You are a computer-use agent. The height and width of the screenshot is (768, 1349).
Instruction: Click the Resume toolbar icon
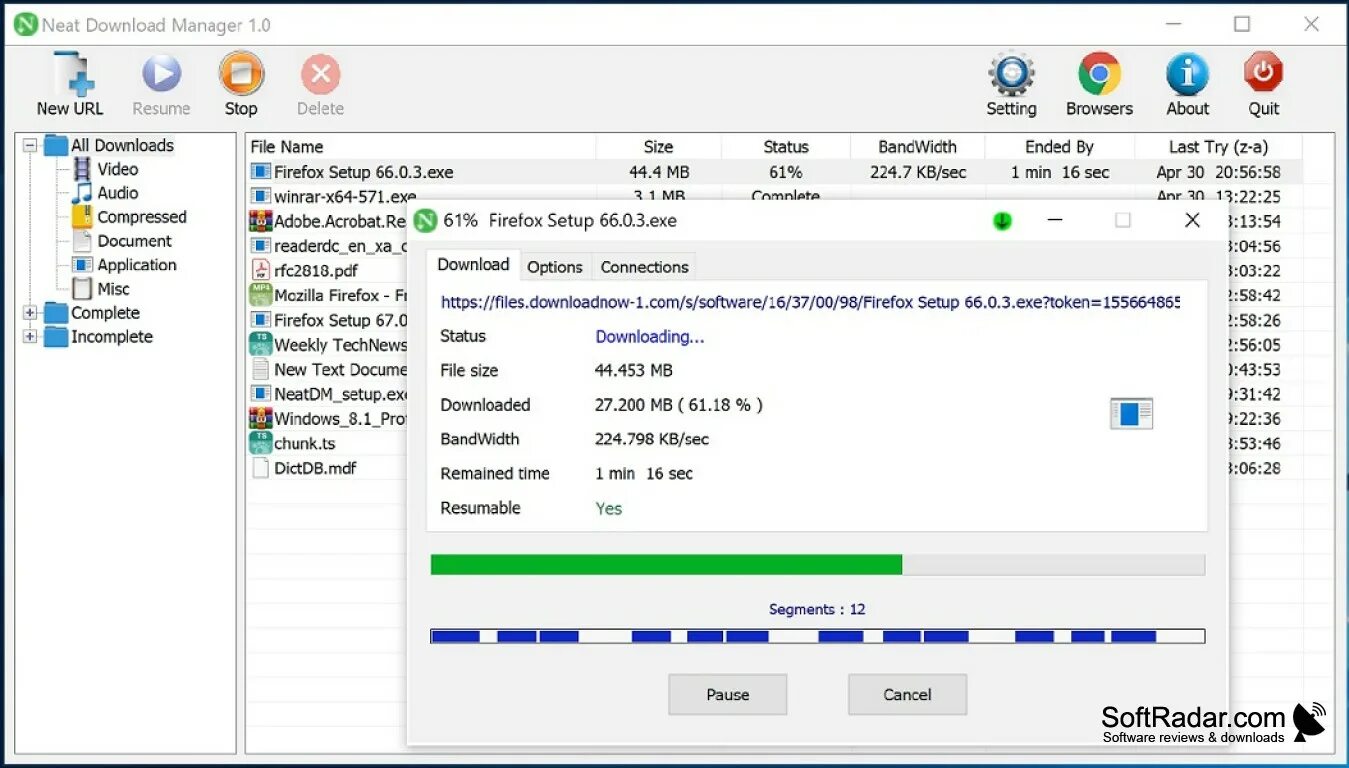[x=161, y=74]
